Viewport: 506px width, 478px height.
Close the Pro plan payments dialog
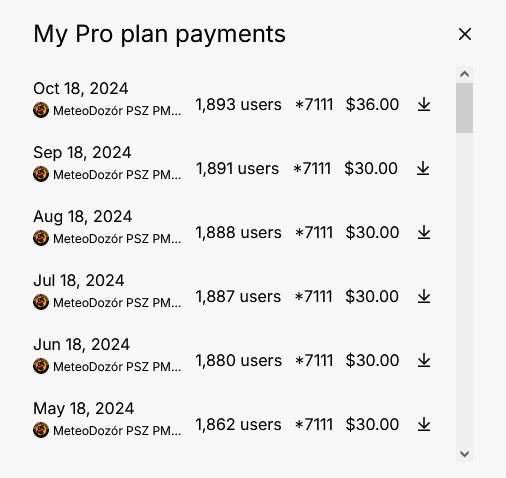pos(465,34)
